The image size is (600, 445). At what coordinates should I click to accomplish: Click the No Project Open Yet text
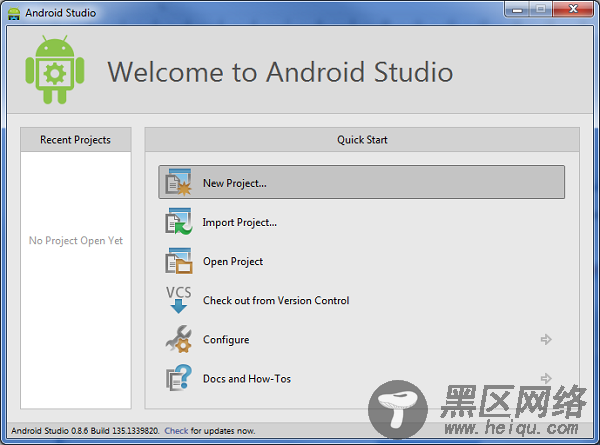(x=76, y=241)
